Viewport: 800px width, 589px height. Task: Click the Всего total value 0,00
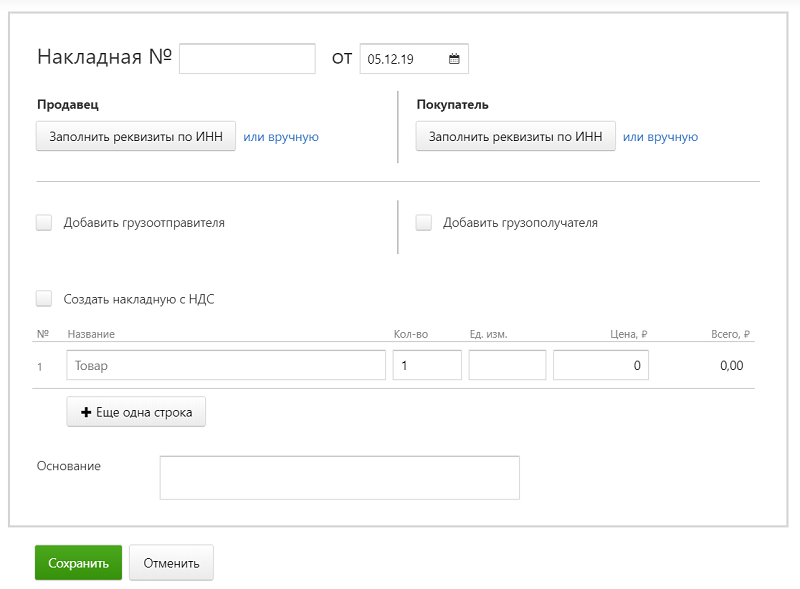(x=732, y=365)
